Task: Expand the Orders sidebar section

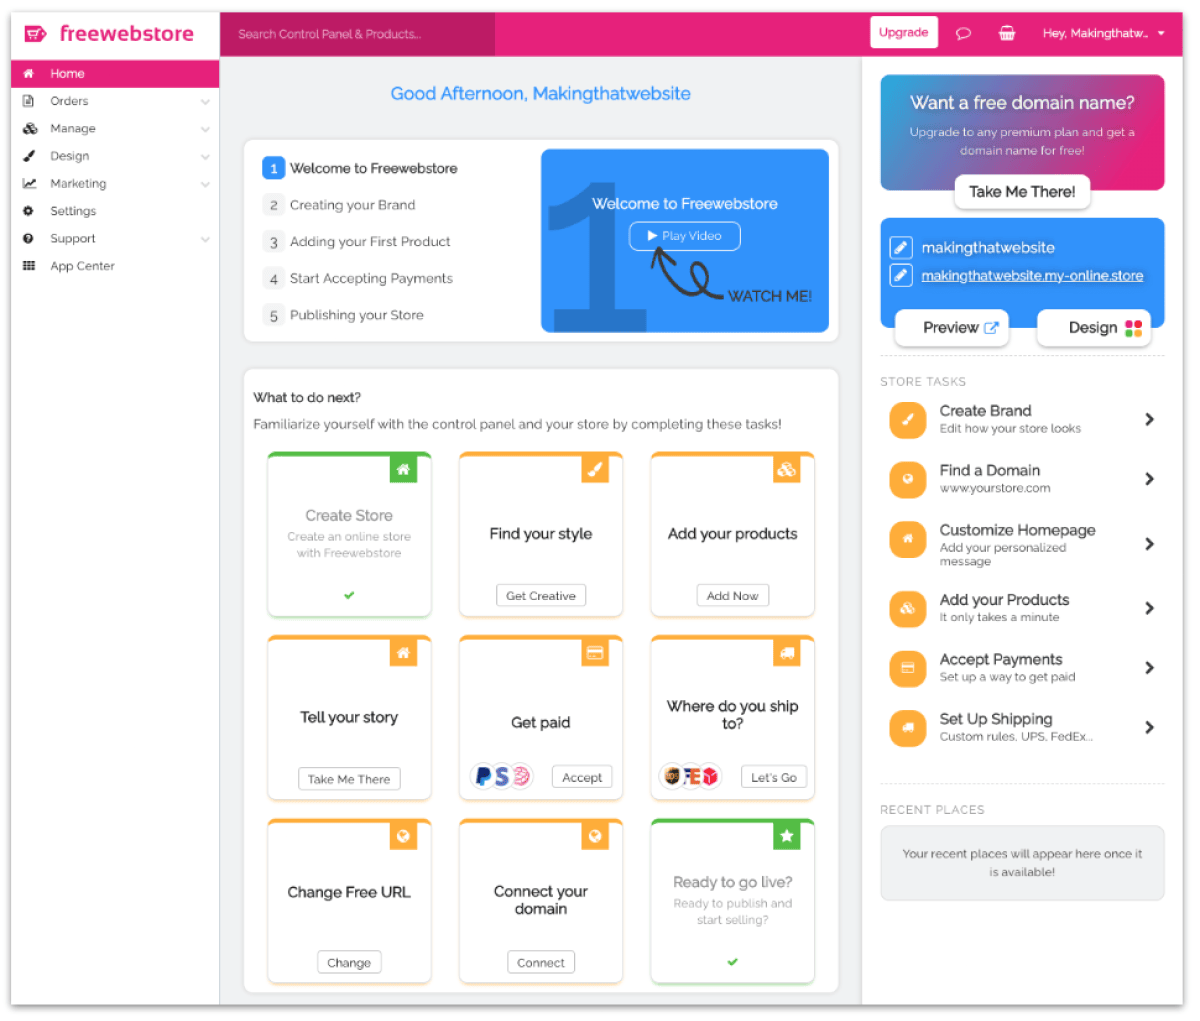Action: click(x=69, y=101)
